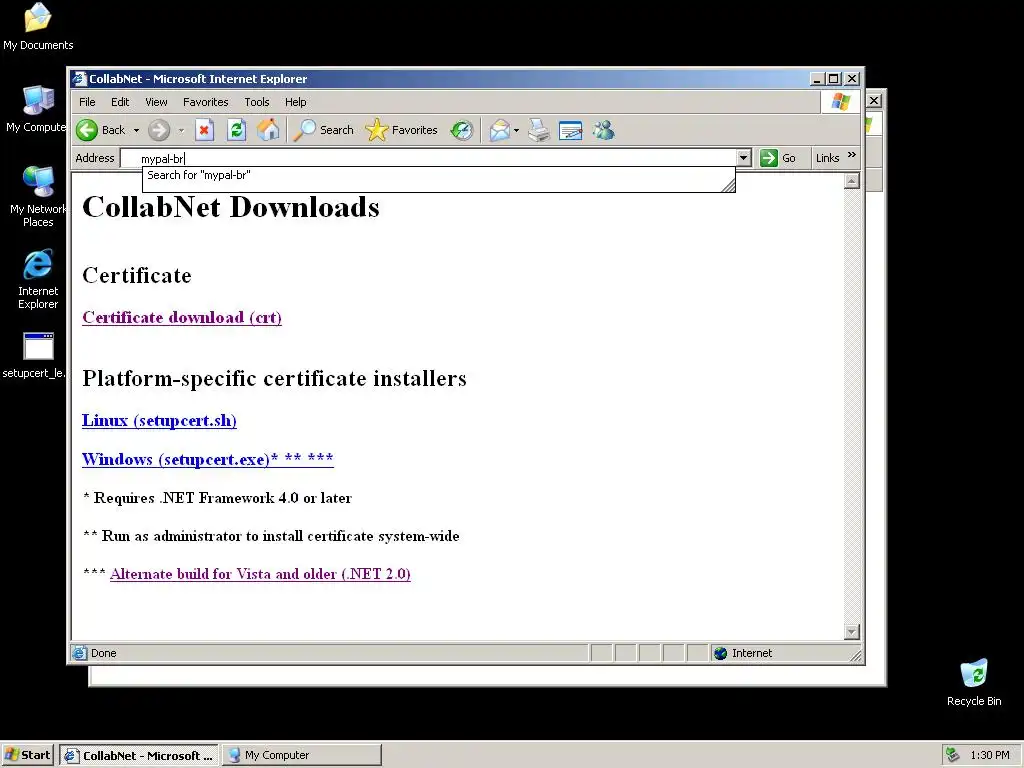The height and width of the screenshot is (768, 1024).
Task: Go to the Home page icon
Action: [x=268, y=130]
